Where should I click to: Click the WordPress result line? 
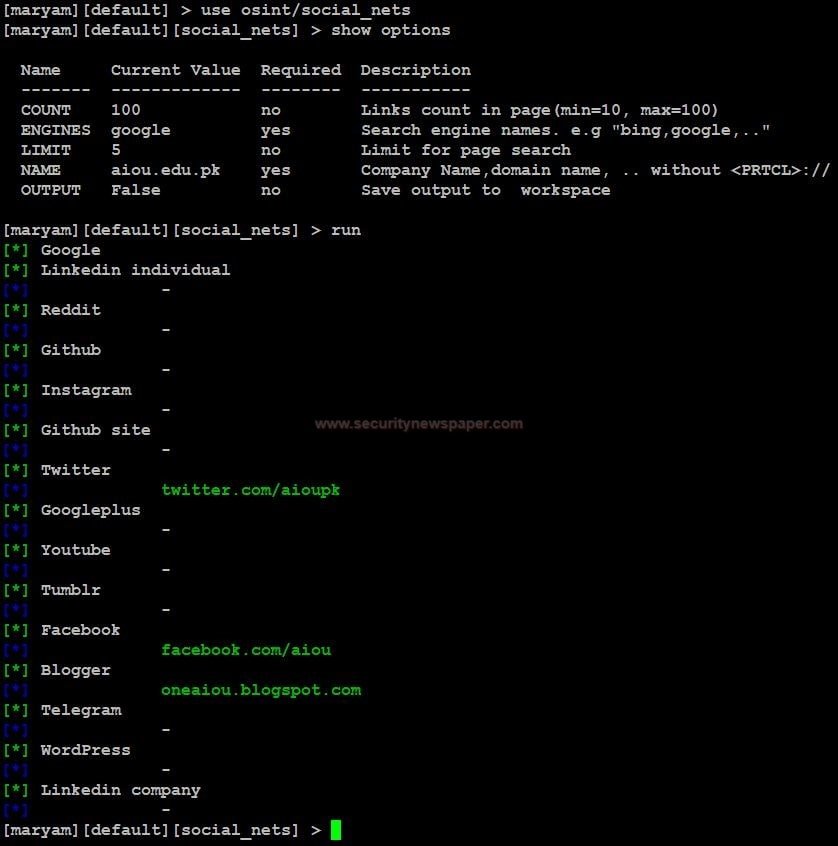[86, 750]
